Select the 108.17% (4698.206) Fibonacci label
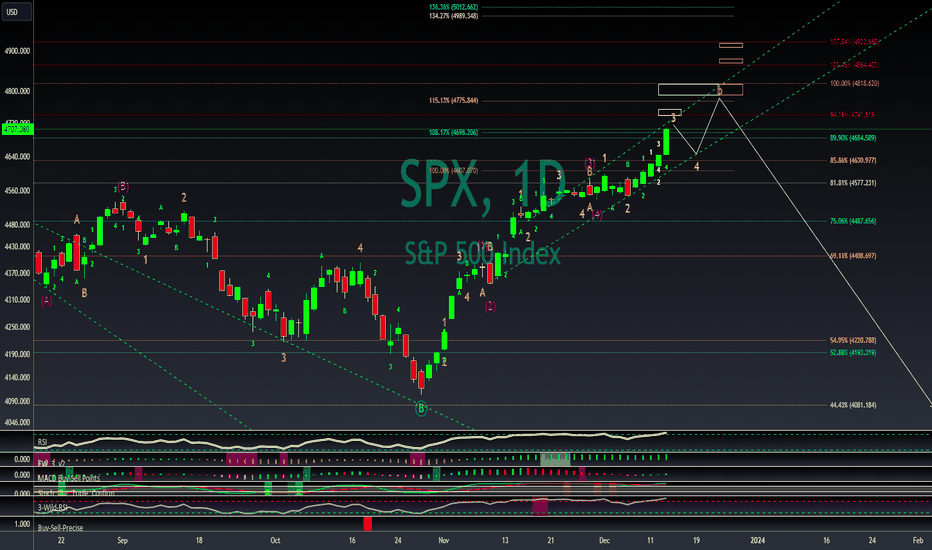This screenshot has width=932, height=550. coord(454,133)
